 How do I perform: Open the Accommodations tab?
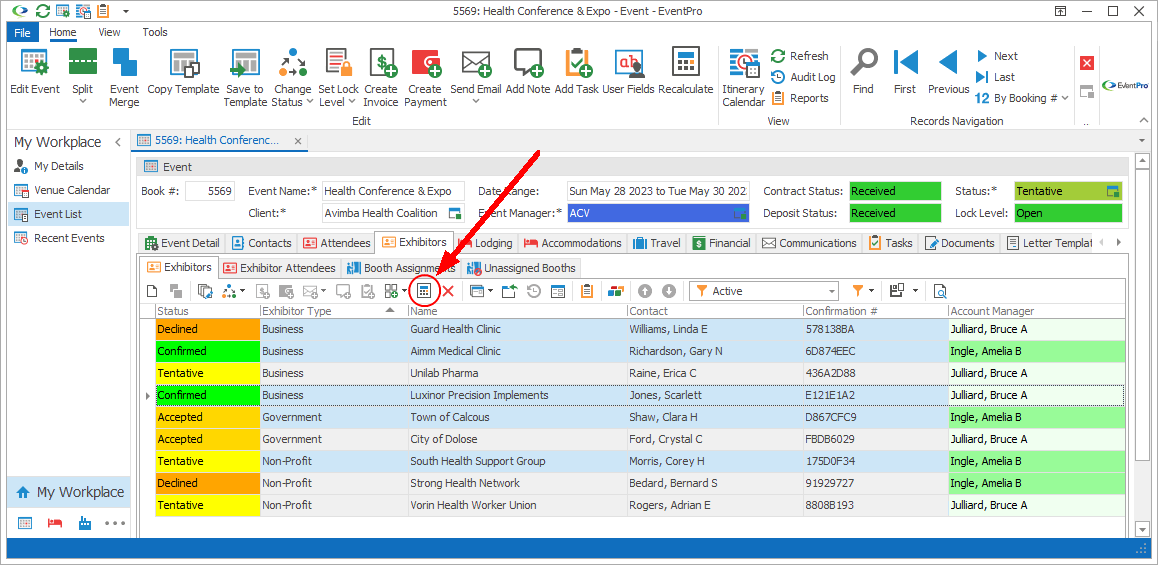point(573,242)
